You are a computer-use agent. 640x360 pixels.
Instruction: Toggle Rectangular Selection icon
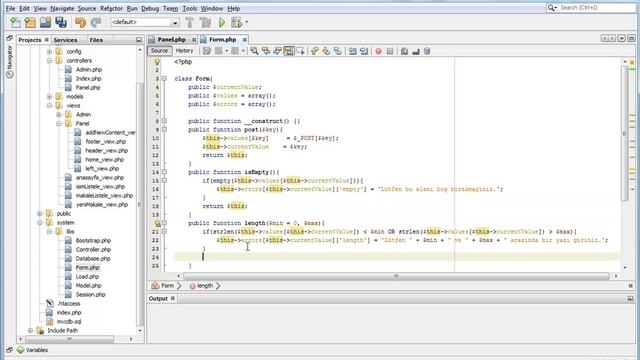[300, 51]
